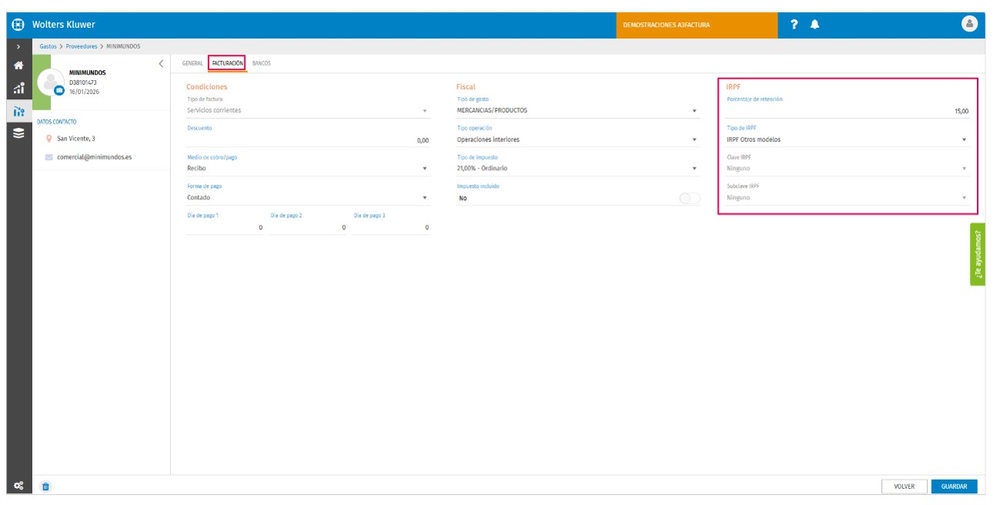Switch to the GENERAL tab
This screenshot has height=505, width=1000.
193,64
